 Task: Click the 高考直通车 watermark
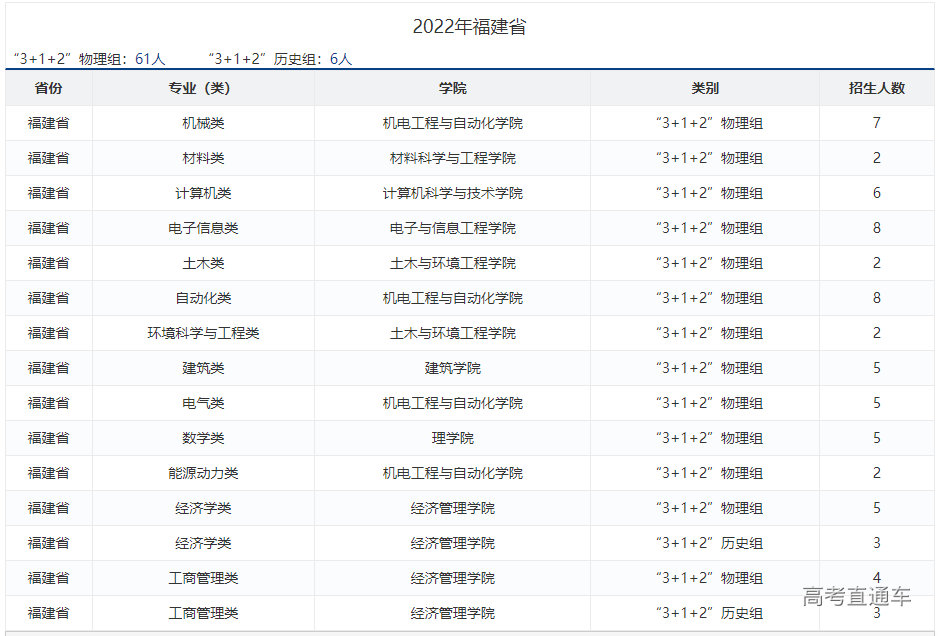pos(856,597)
